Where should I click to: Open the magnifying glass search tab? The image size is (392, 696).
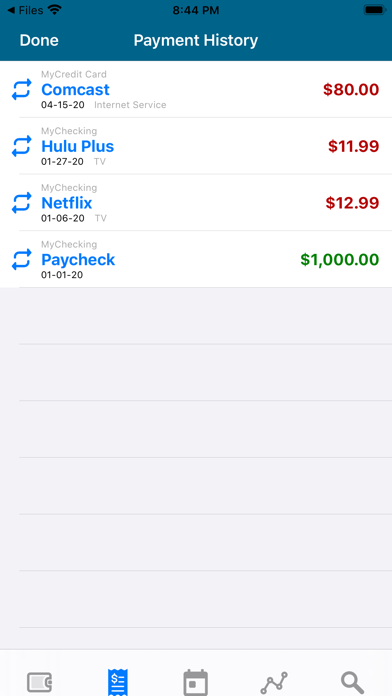coord(352,683)
